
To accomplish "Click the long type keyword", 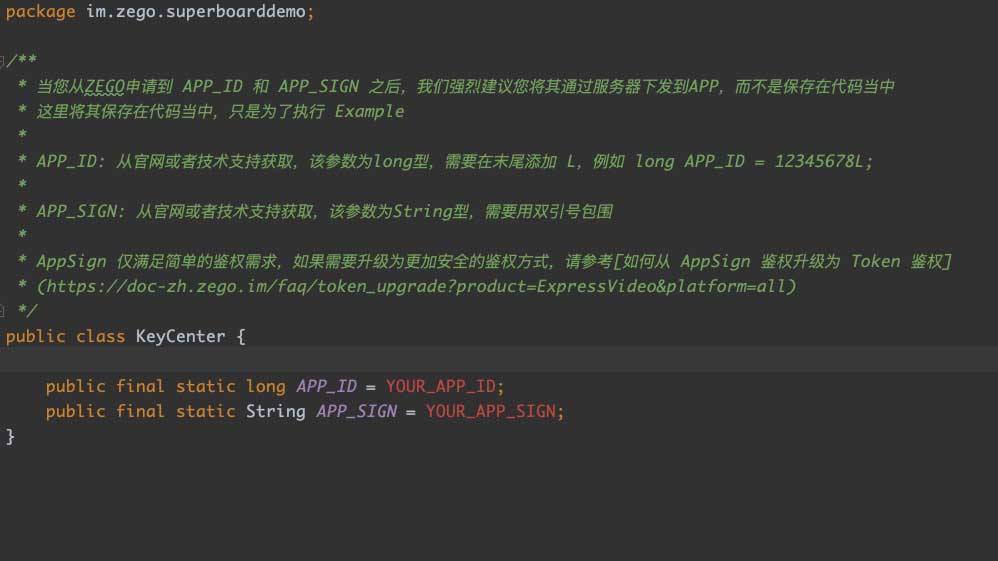I will click(265, 386).
